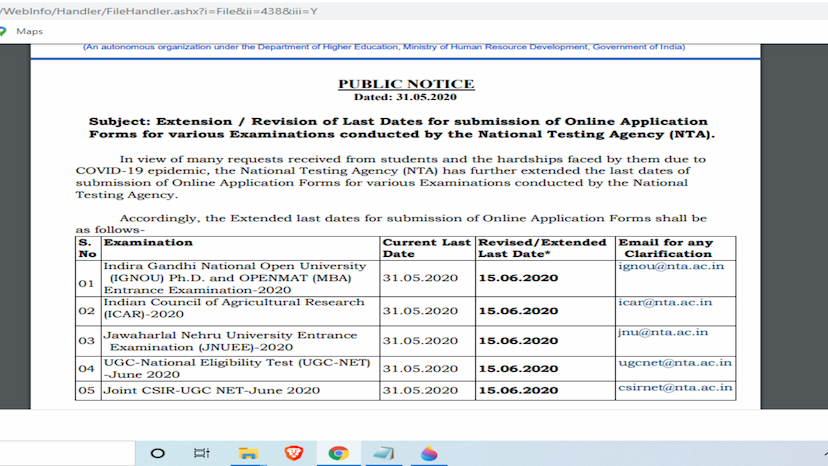Screen dimensions: 828x466
Task: Open the grey app icon right of Chrome
Action: point(384,453)
